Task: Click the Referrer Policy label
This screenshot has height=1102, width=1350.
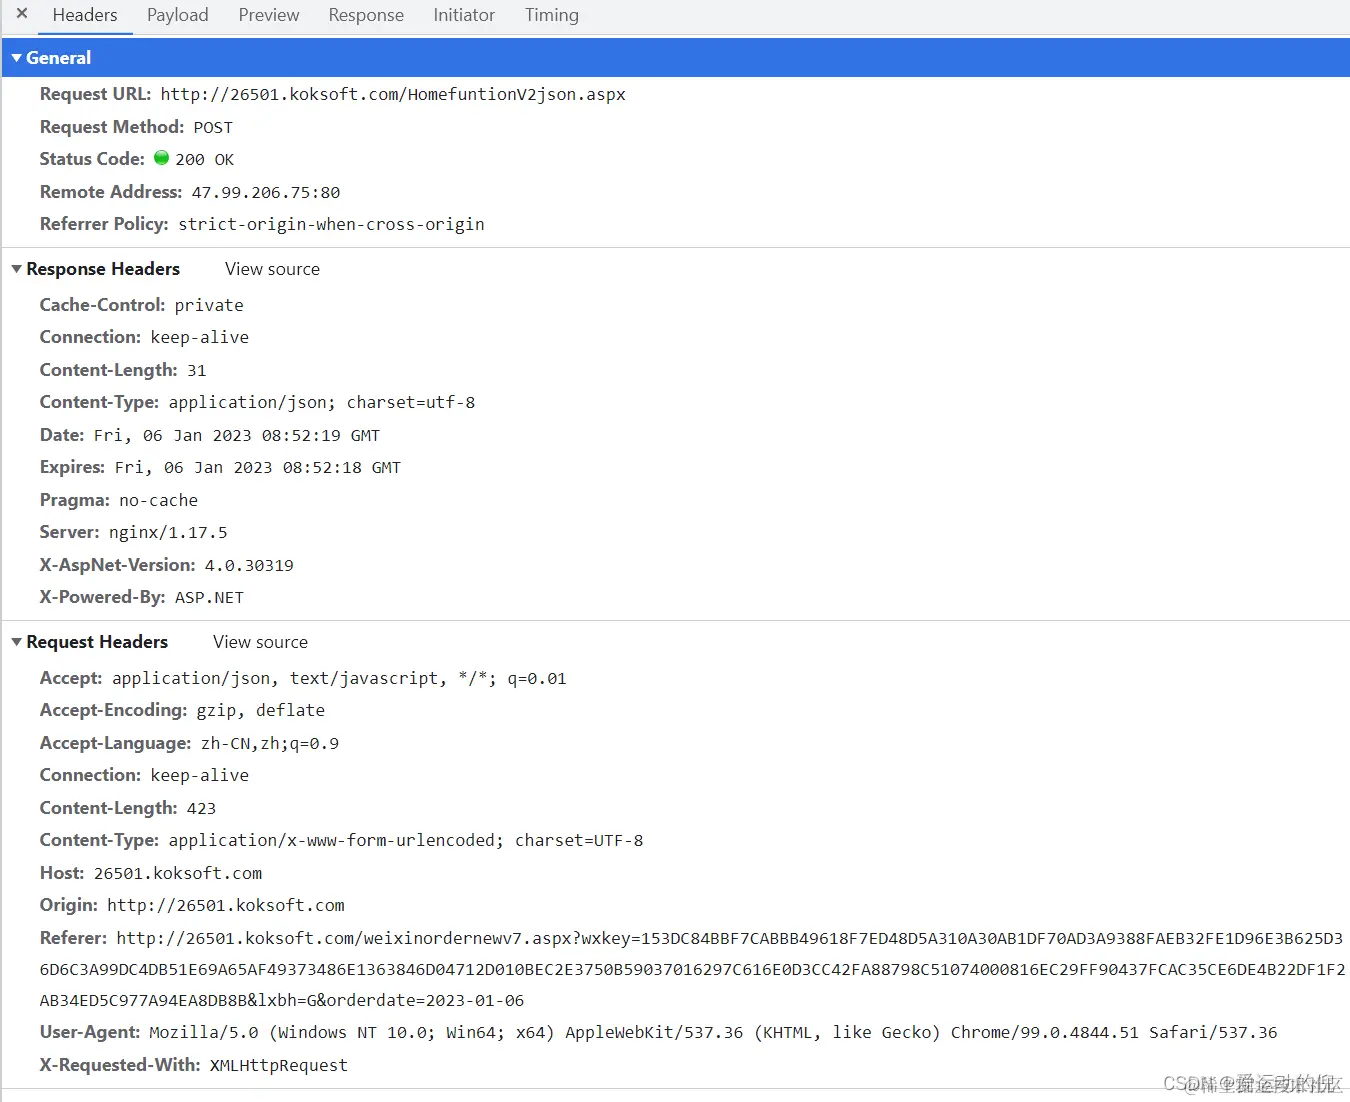Action: 104,224
